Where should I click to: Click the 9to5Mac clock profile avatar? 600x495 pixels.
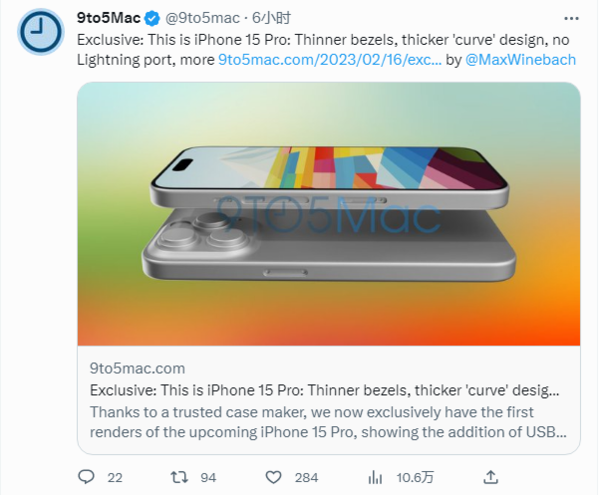tap(39, 34)
